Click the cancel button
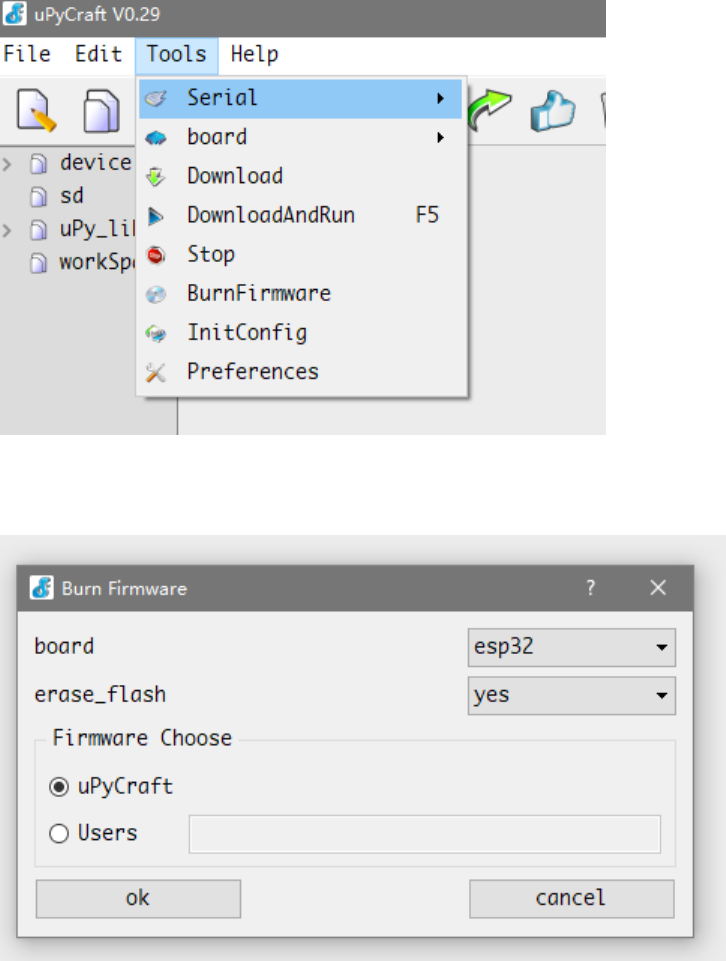Screen dimensions: 726x961 tap(572, 899)
